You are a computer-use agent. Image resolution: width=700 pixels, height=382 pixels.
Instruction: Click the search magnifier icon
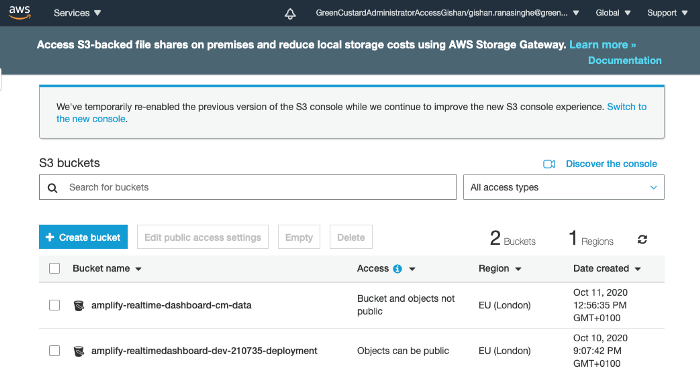(52, 188)
